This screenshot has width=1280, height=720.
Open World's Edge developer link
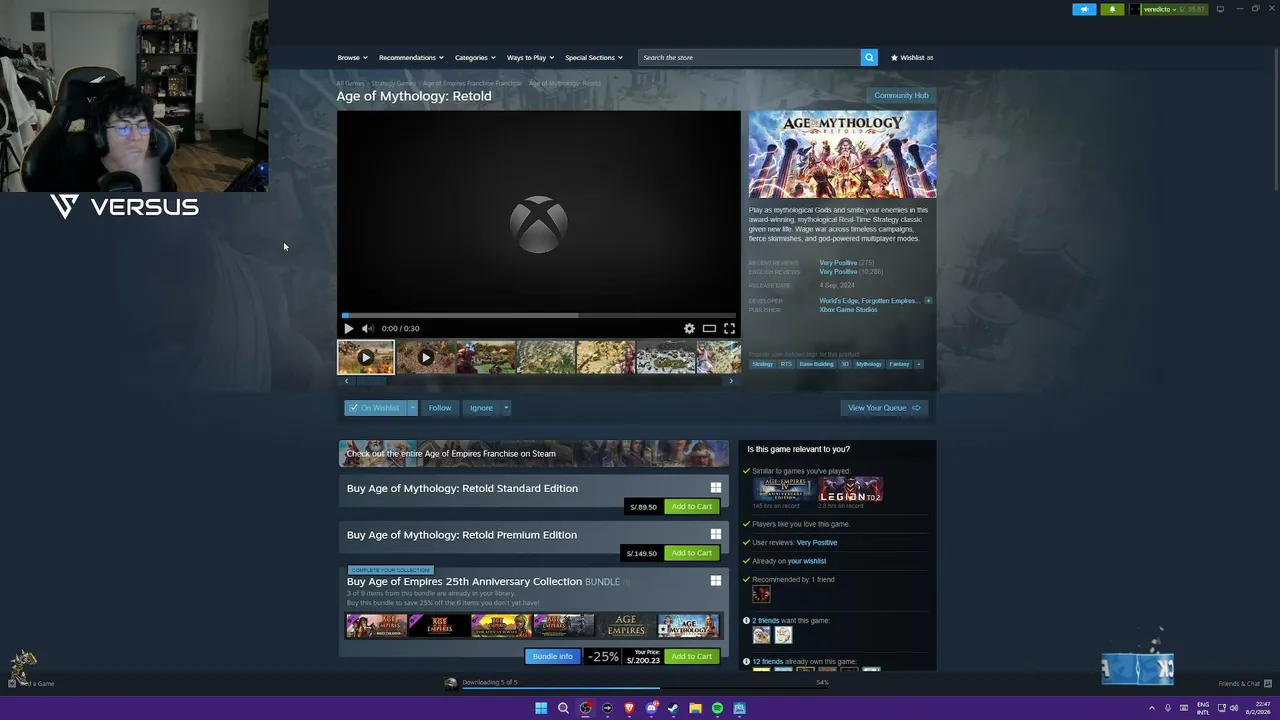tap(838, 301)
